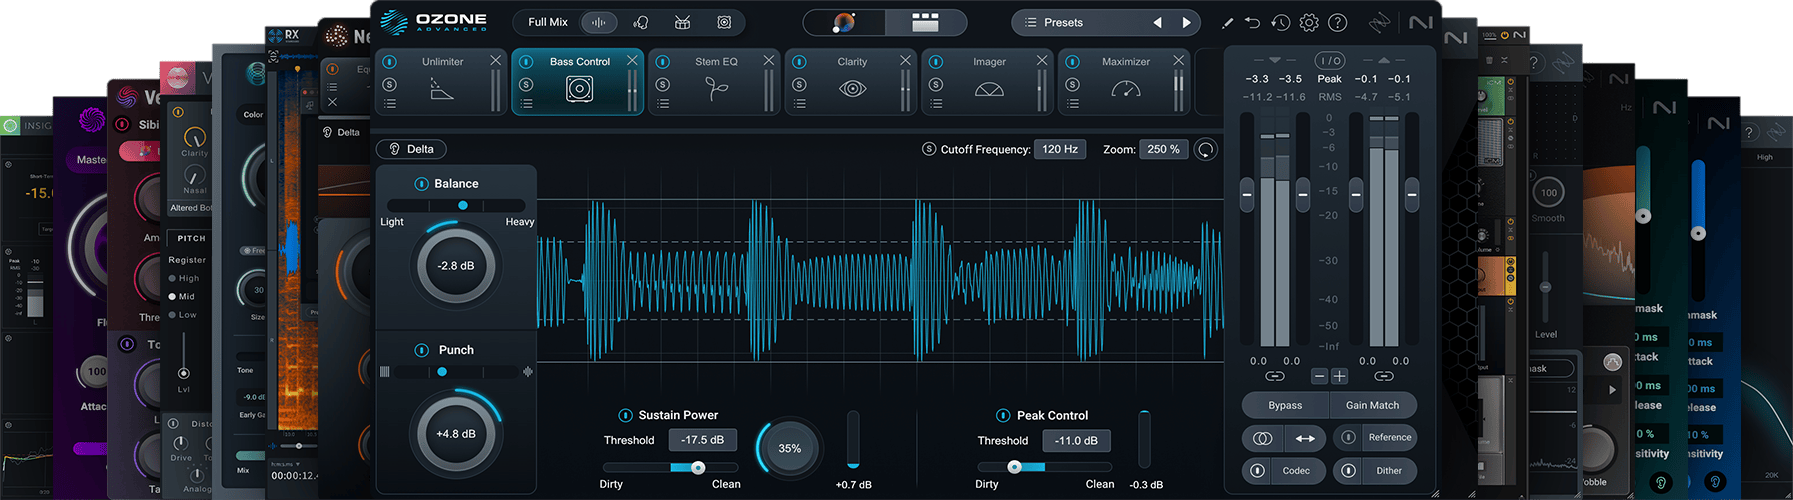This screenshot has width=1793, height=500.
Task: Open the Imager module preset list
Action: (936, 103)
